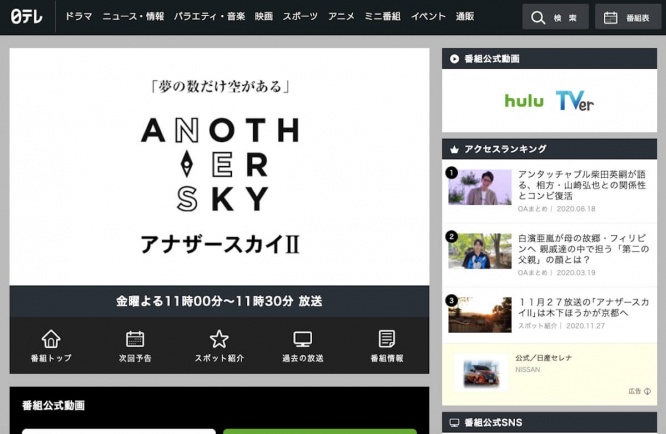Open the 映画 menu item
This screenshot has height=434, width=666.
(264, 17)
